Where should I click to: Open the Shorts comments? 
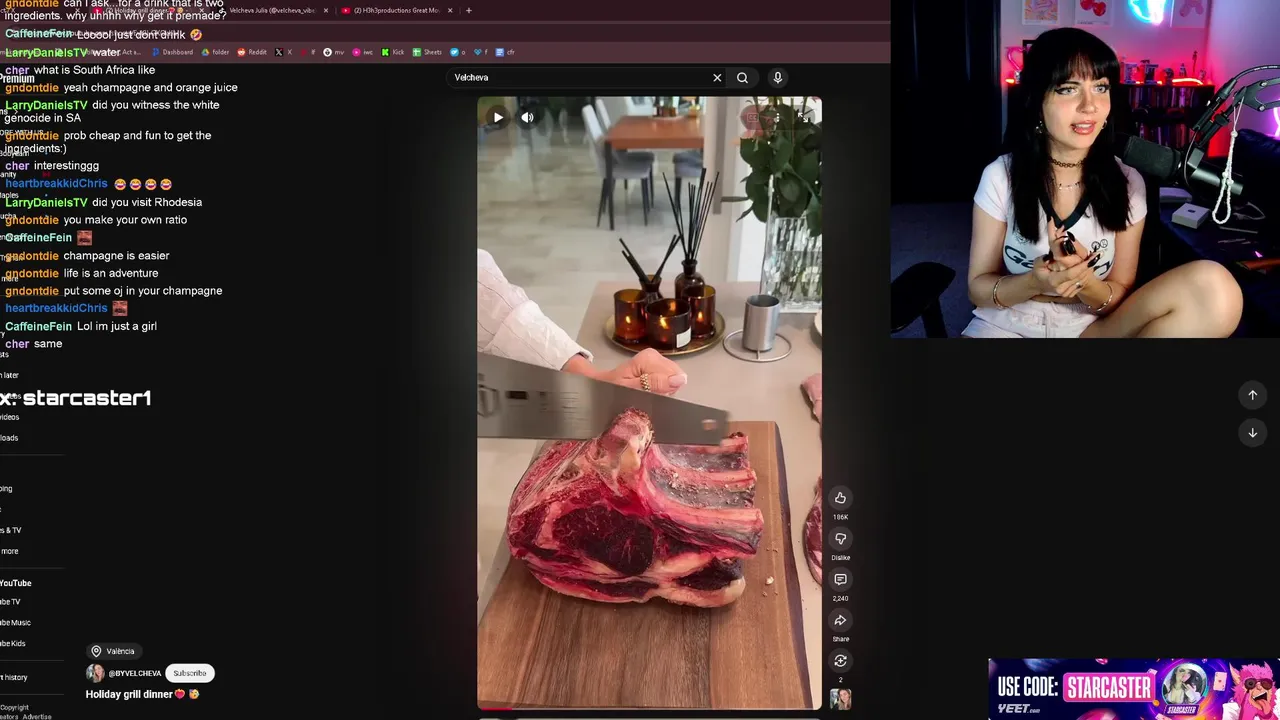[840, 580]
